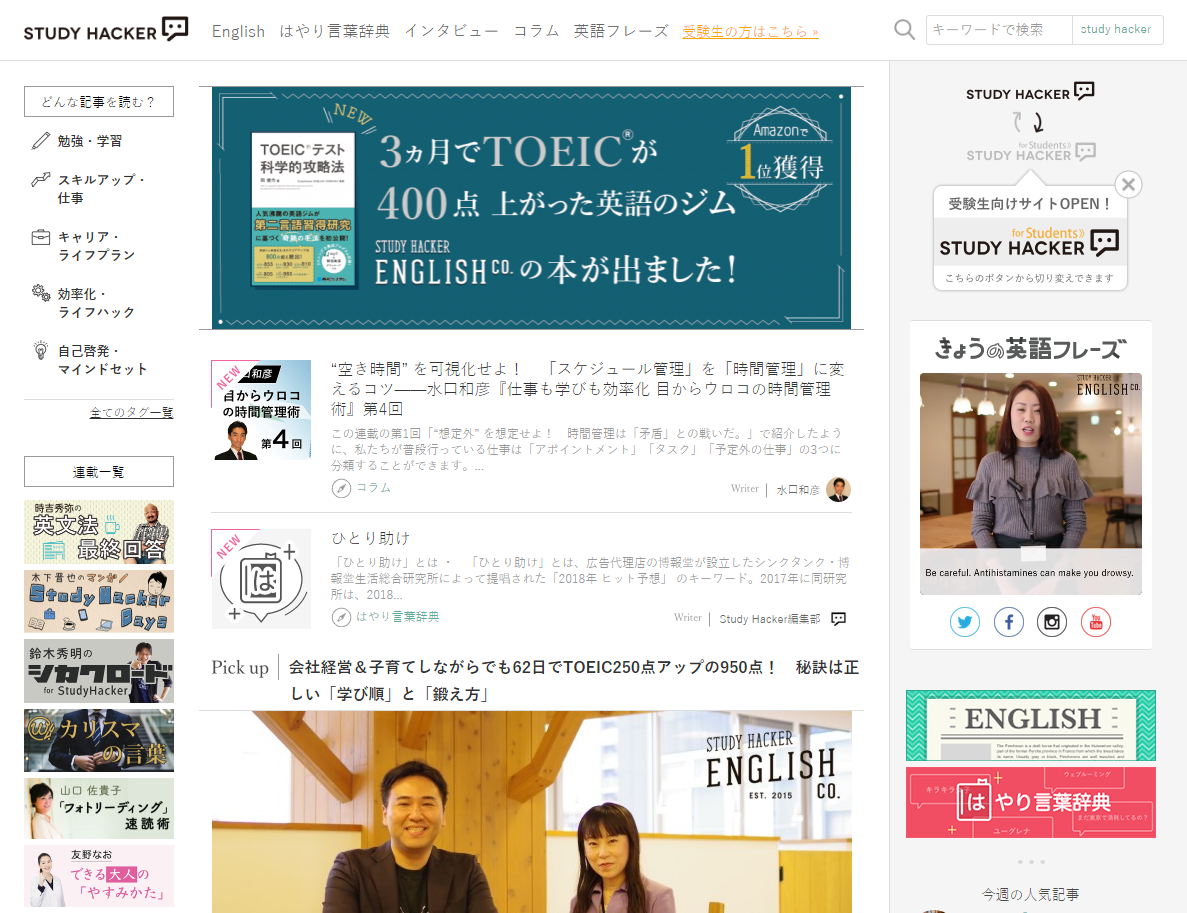
Task: Open インタビュー in top navigation
Action: click(451, 31)
